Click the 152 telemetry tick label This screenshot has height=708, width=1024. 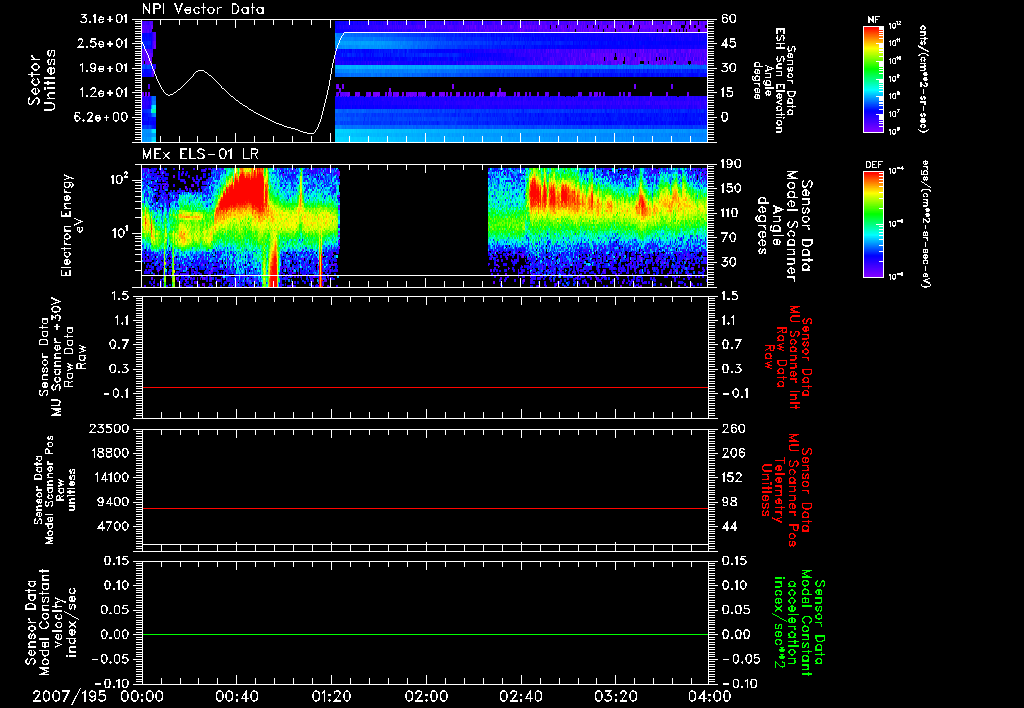click(x=731, y=477)
